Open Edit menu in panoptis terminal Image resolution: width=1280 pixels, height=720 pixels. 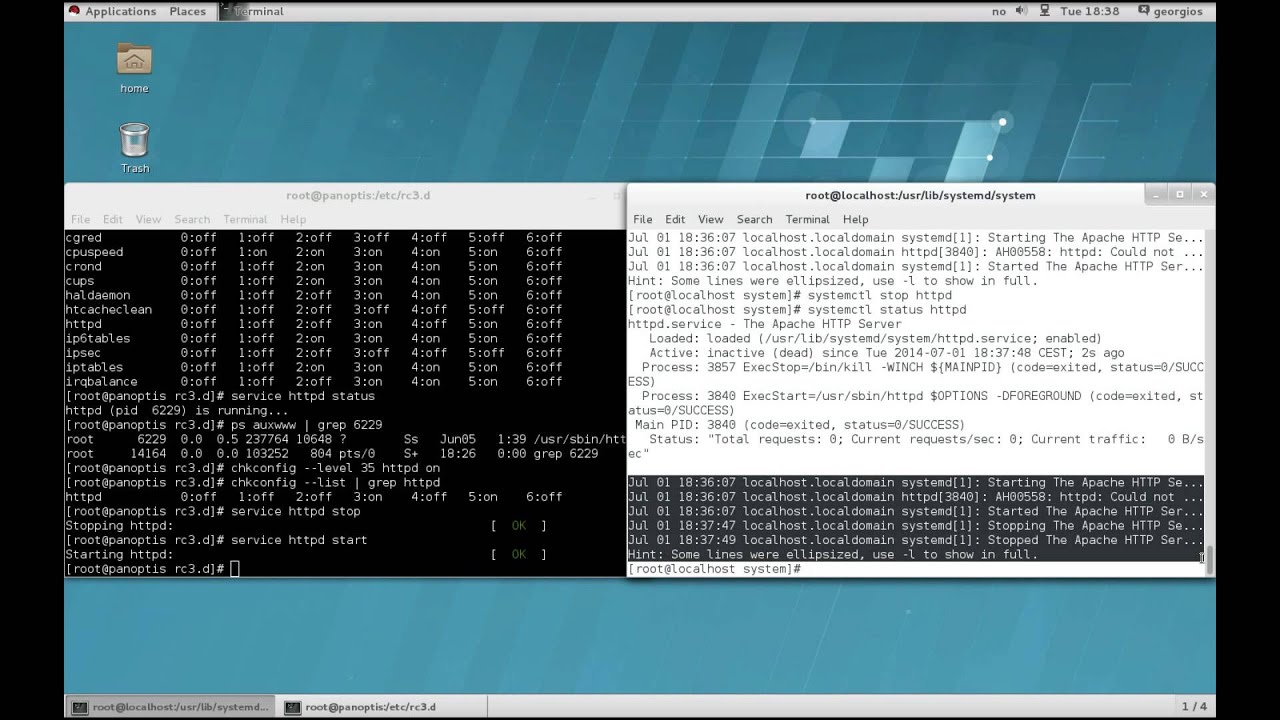click(x=112, y=219)
